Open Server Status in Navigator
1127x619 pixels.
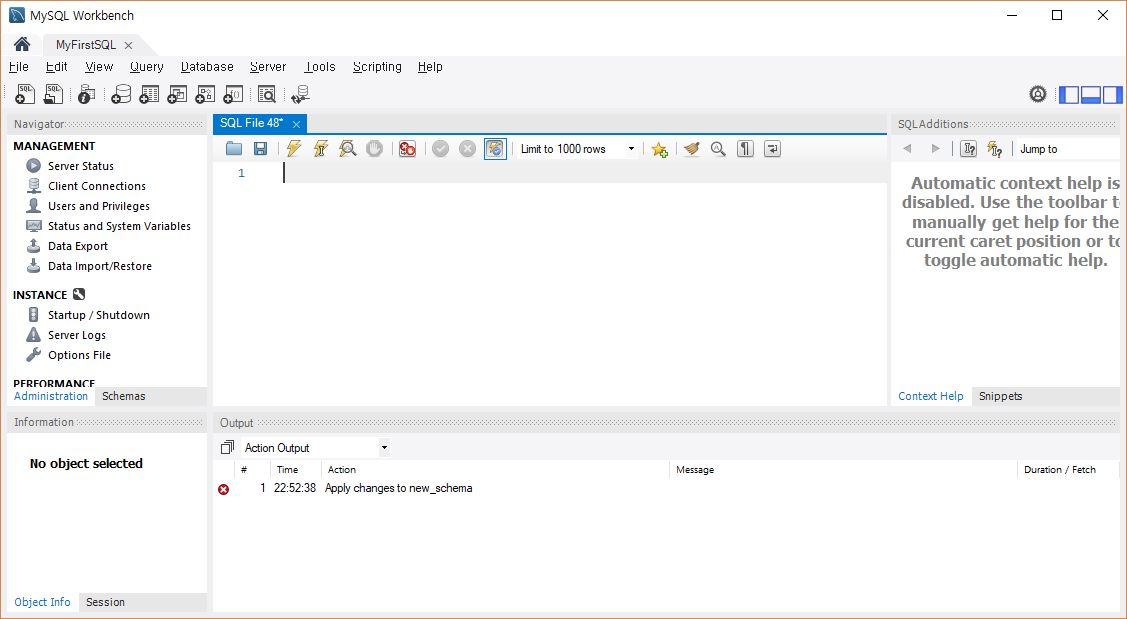tap(80, 166)
